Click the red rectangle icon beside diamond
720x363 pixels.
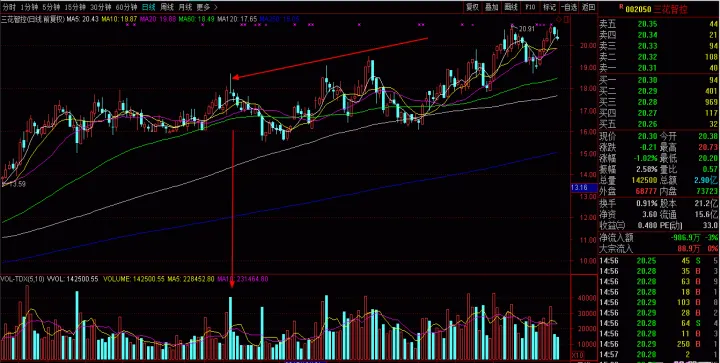[x=566, y=19]
